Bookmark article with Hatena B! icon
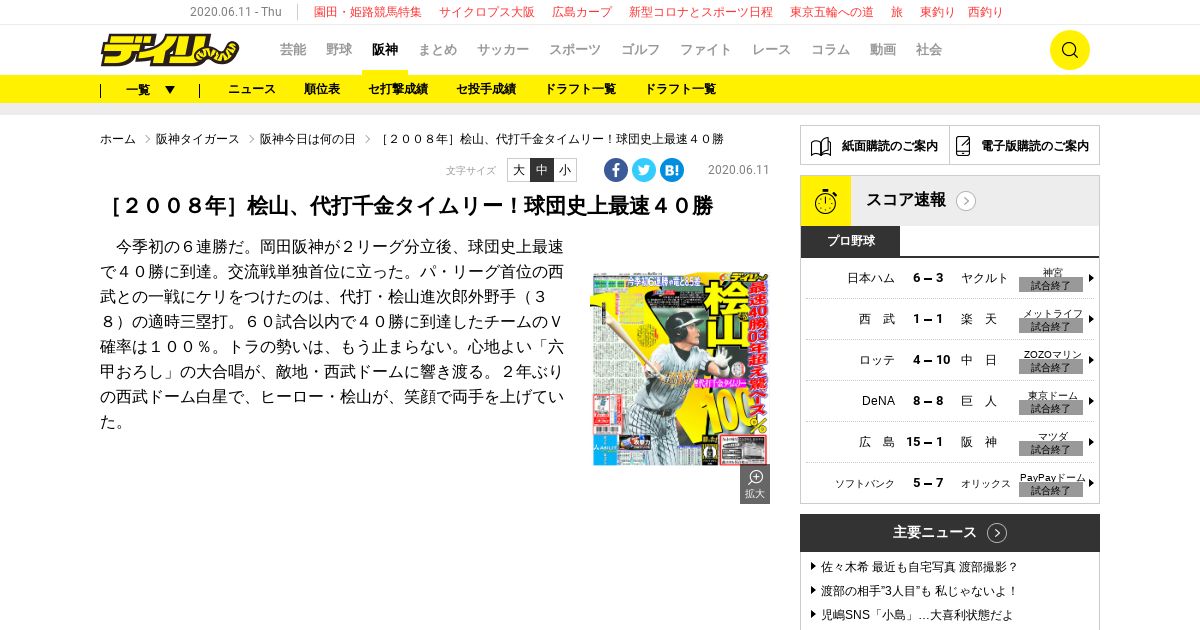Image resolution: width=1200 pixels, height=630 pixels. click(672, 170)
